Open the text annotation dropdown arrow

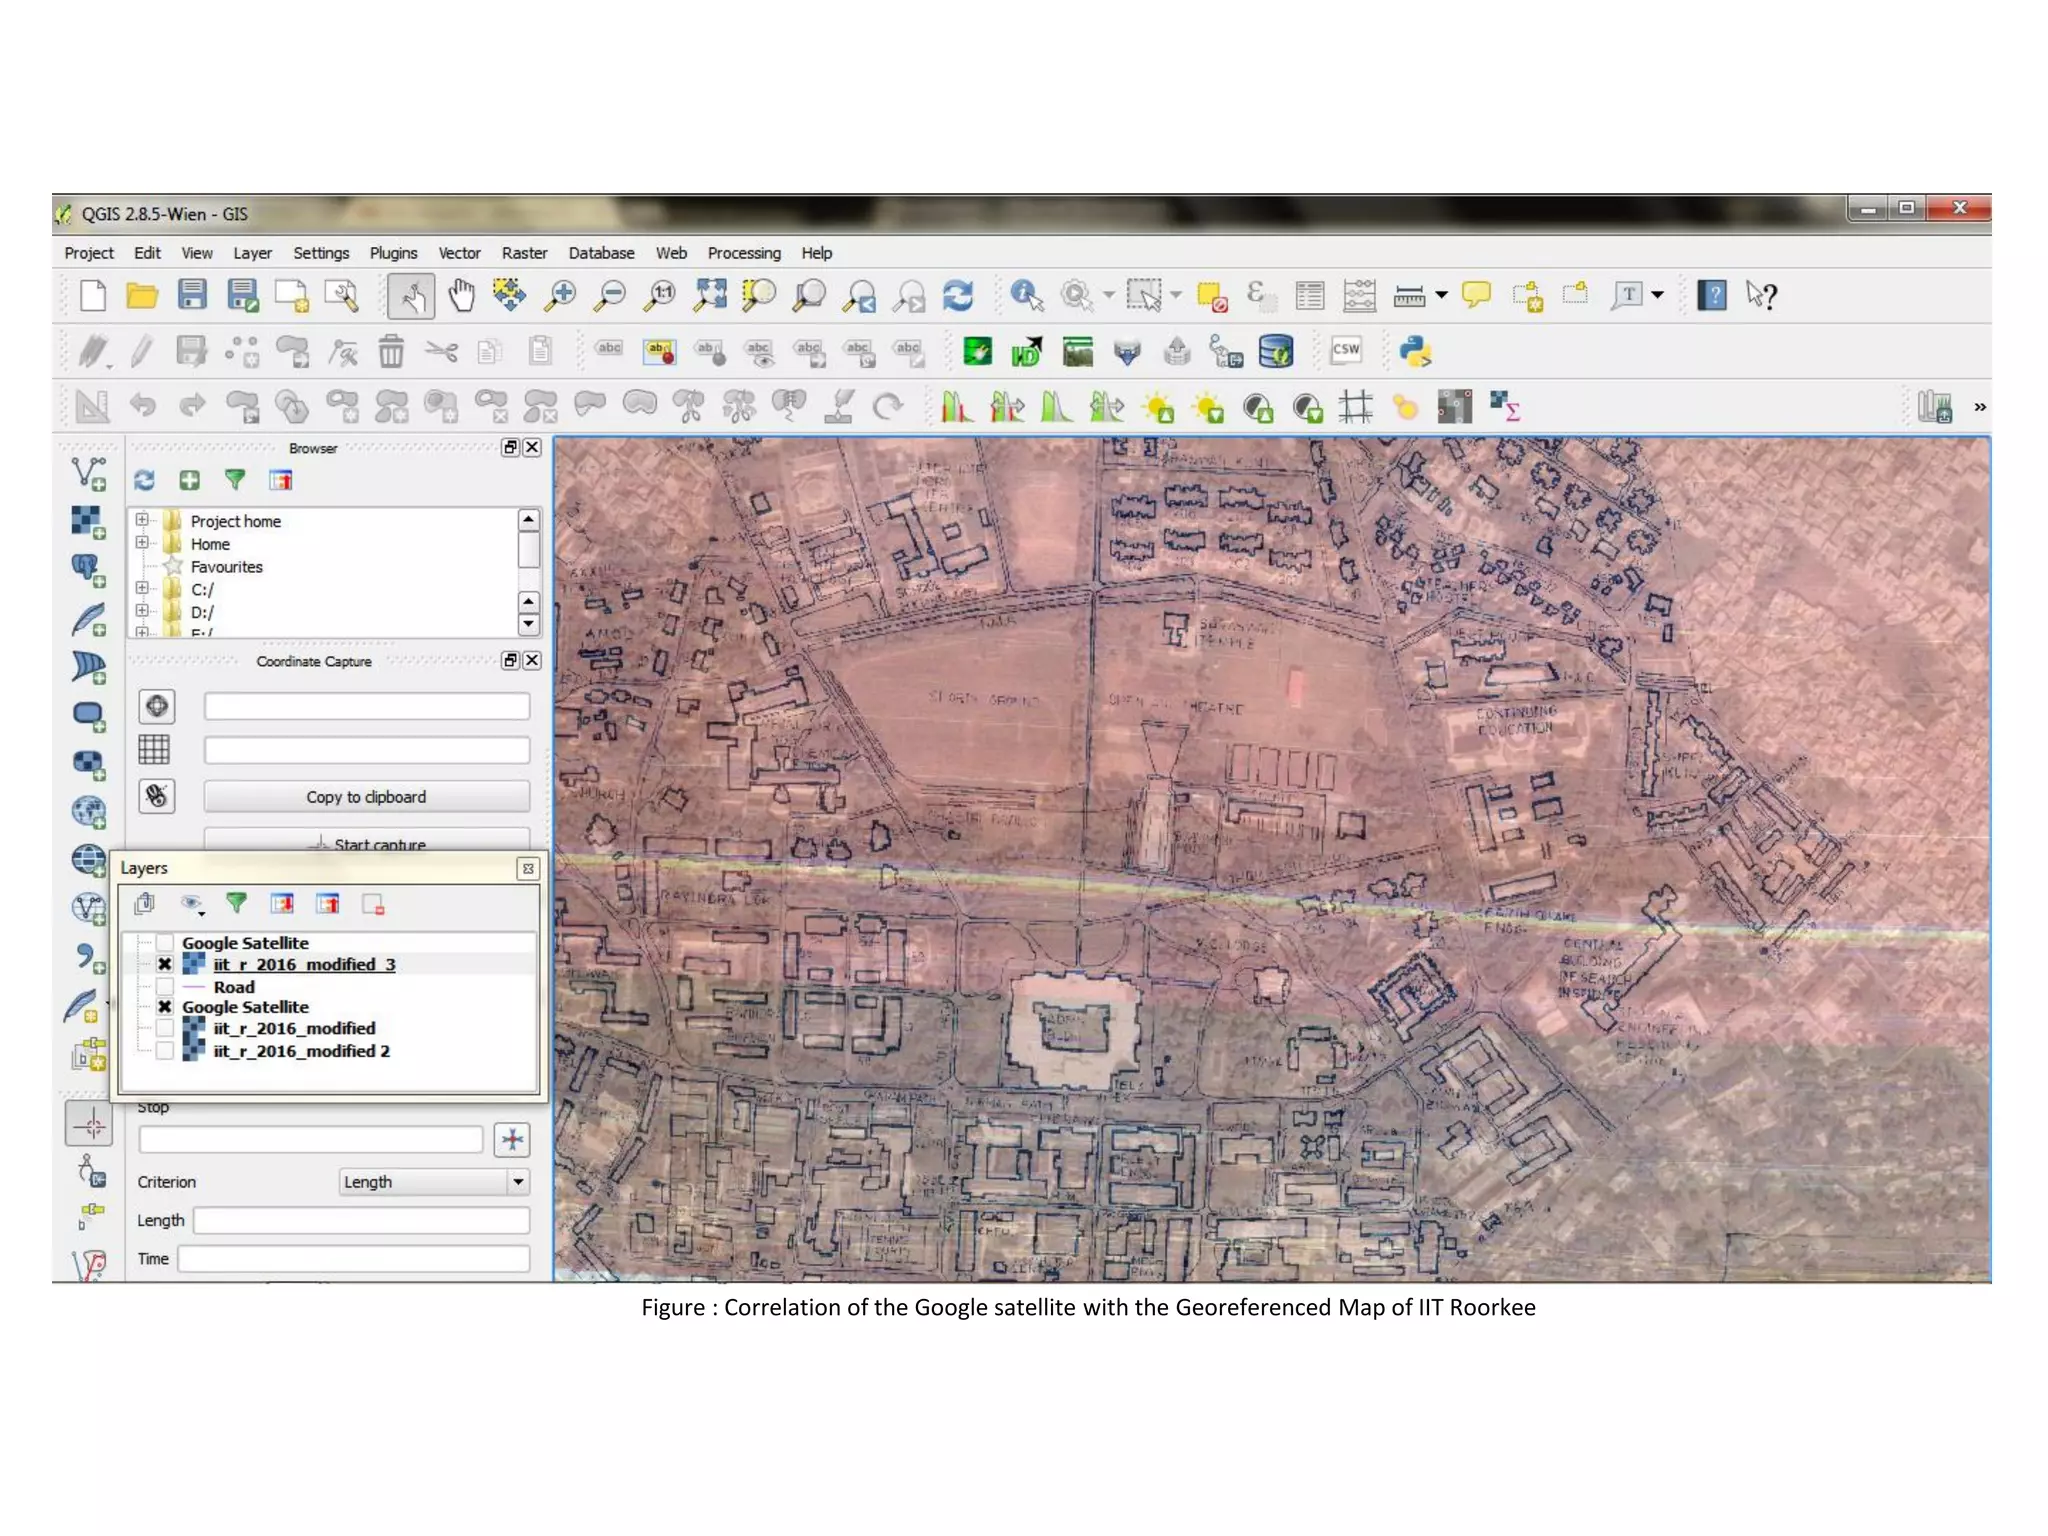pyautogui.click(x=1657, y=295)
